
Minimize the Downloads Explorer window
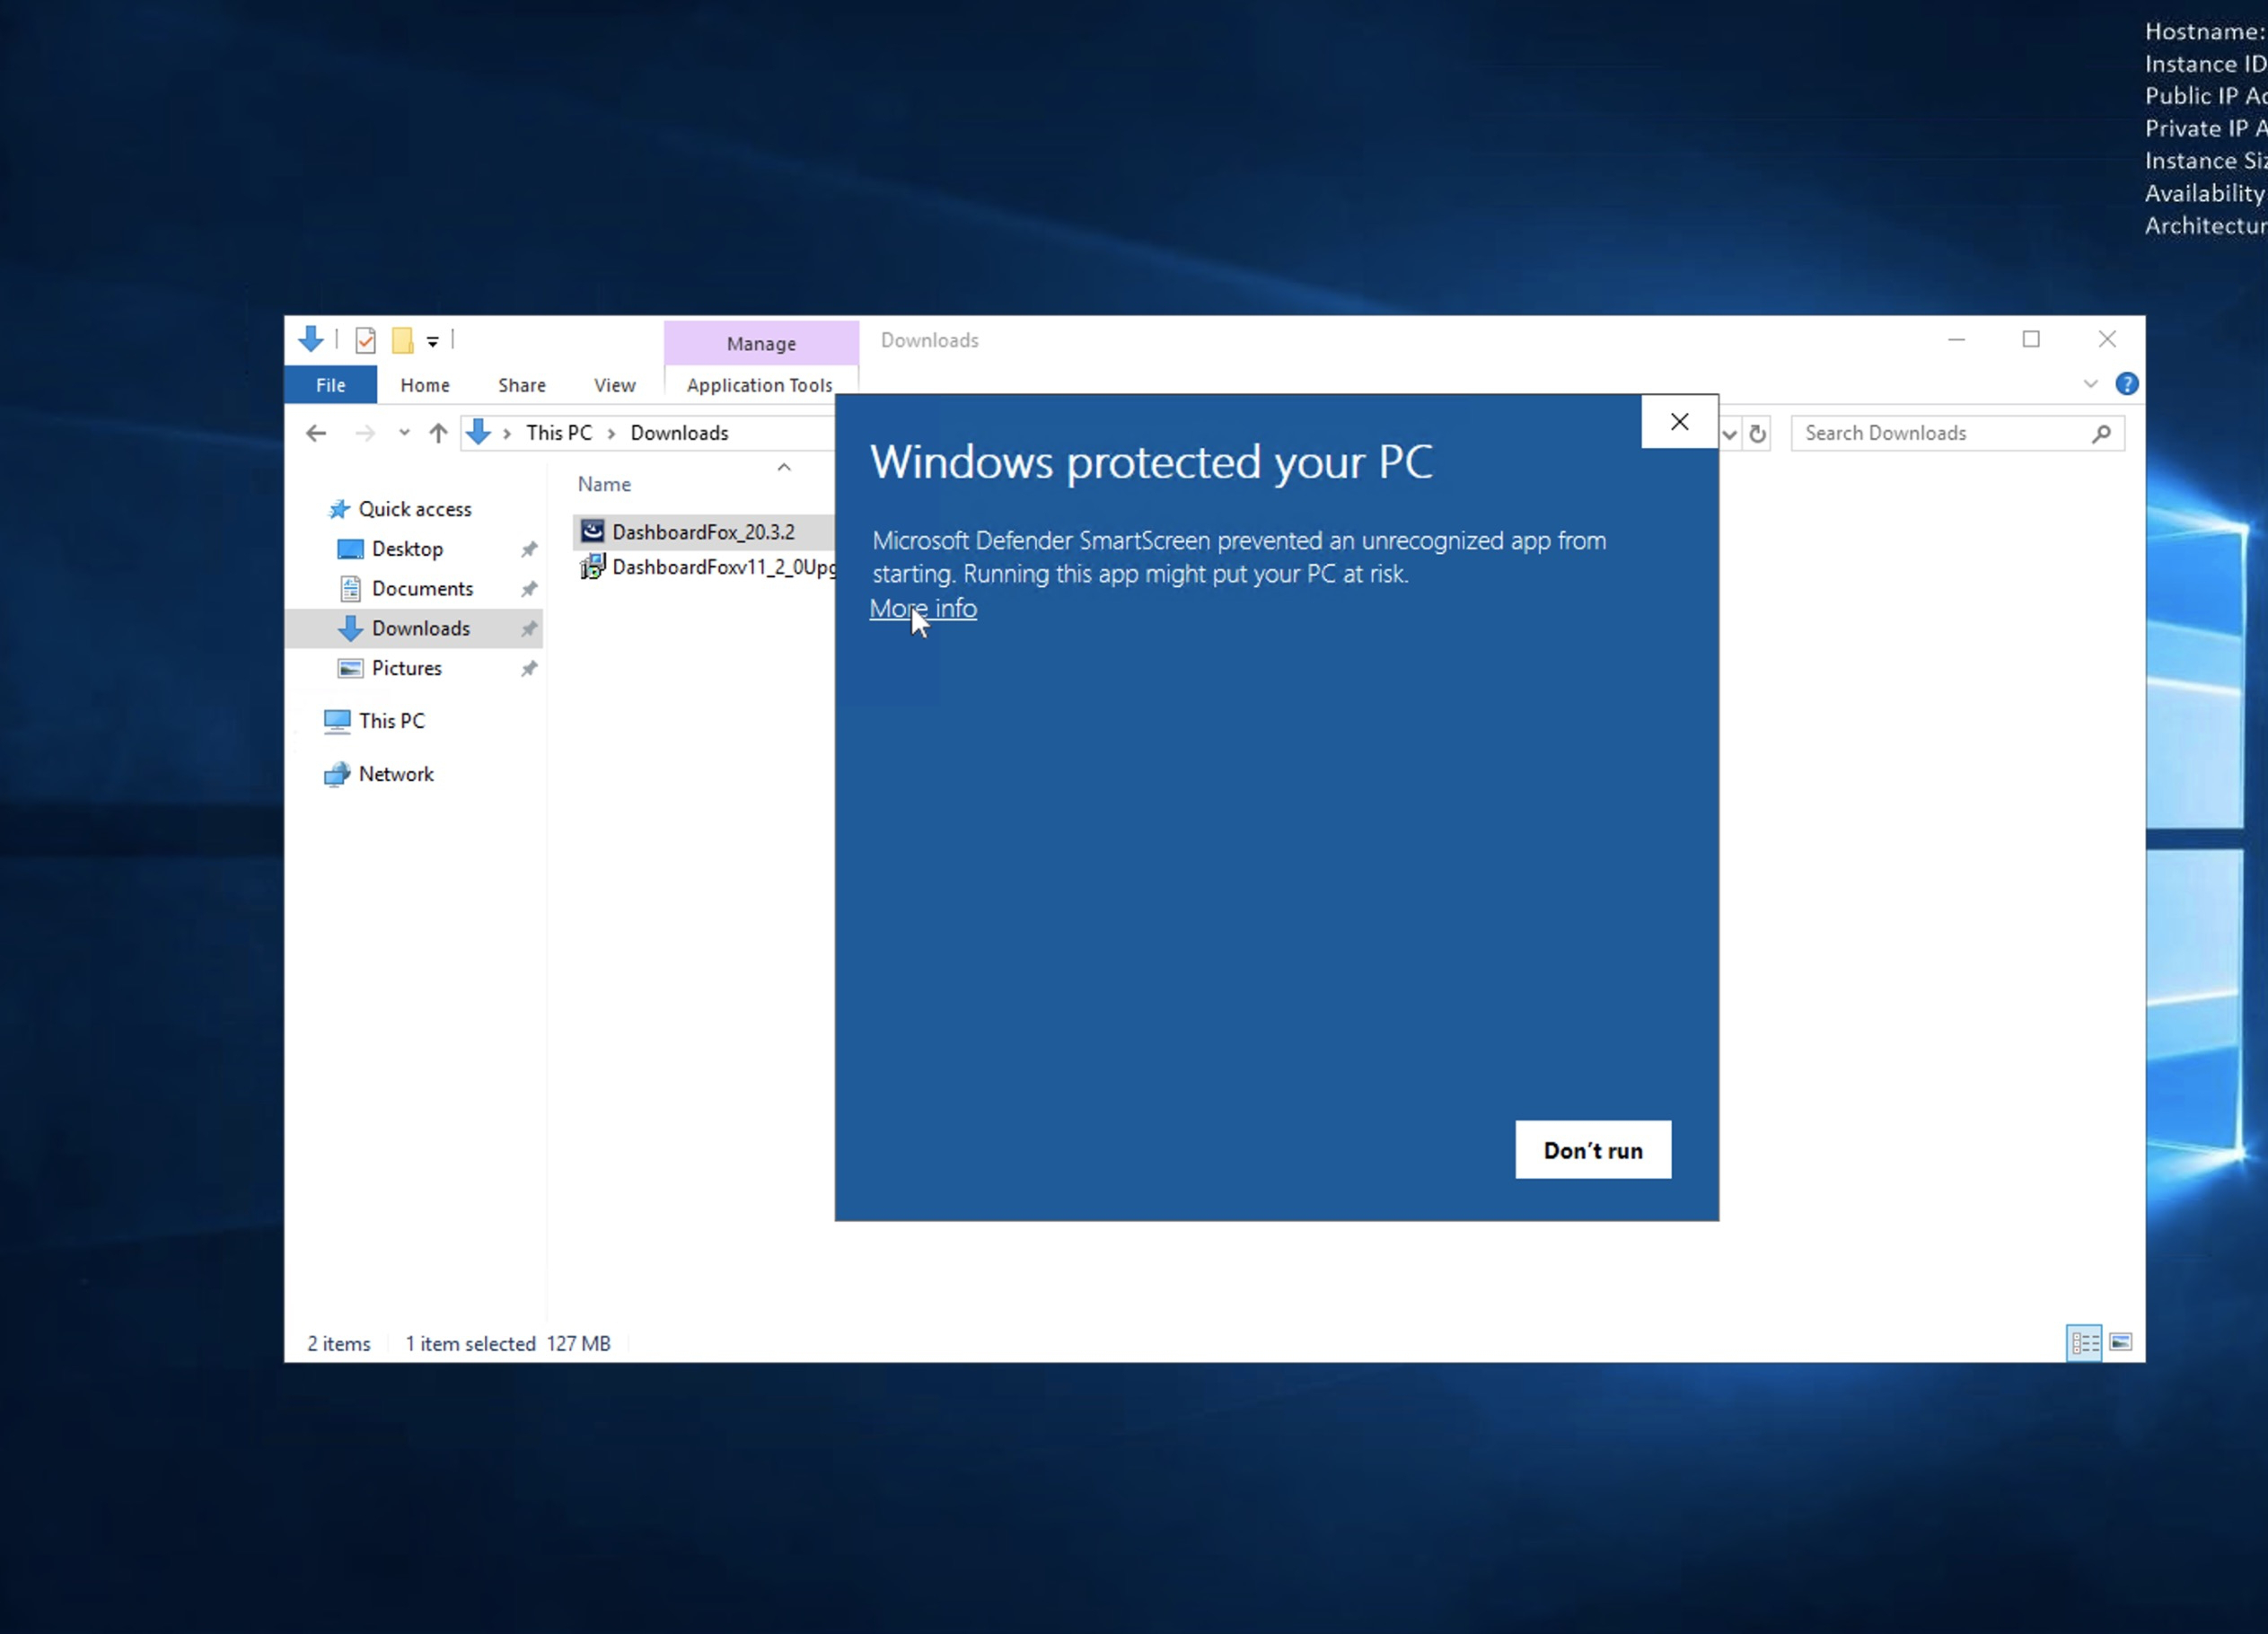(1956, 340)
